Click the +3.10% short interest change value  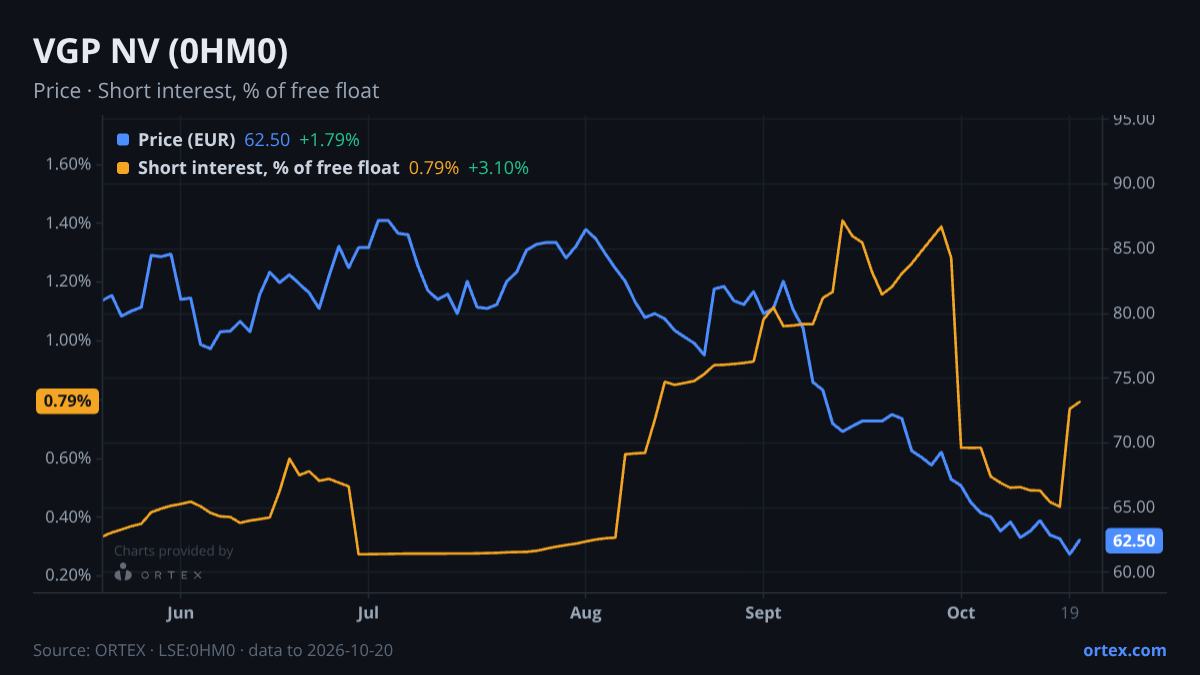498,168
